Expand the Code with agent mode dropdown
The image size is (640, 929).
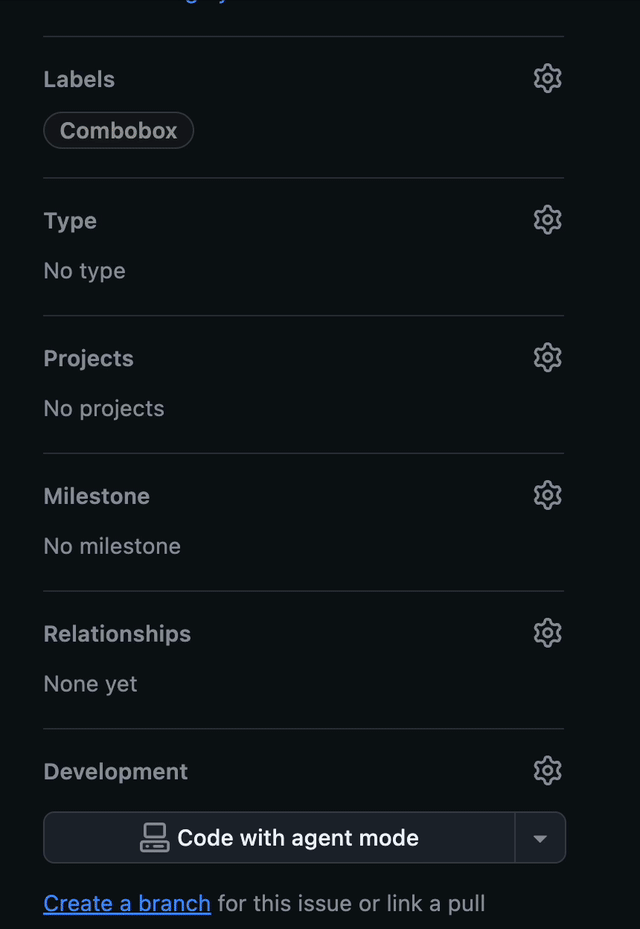click(x=541, y=837)
